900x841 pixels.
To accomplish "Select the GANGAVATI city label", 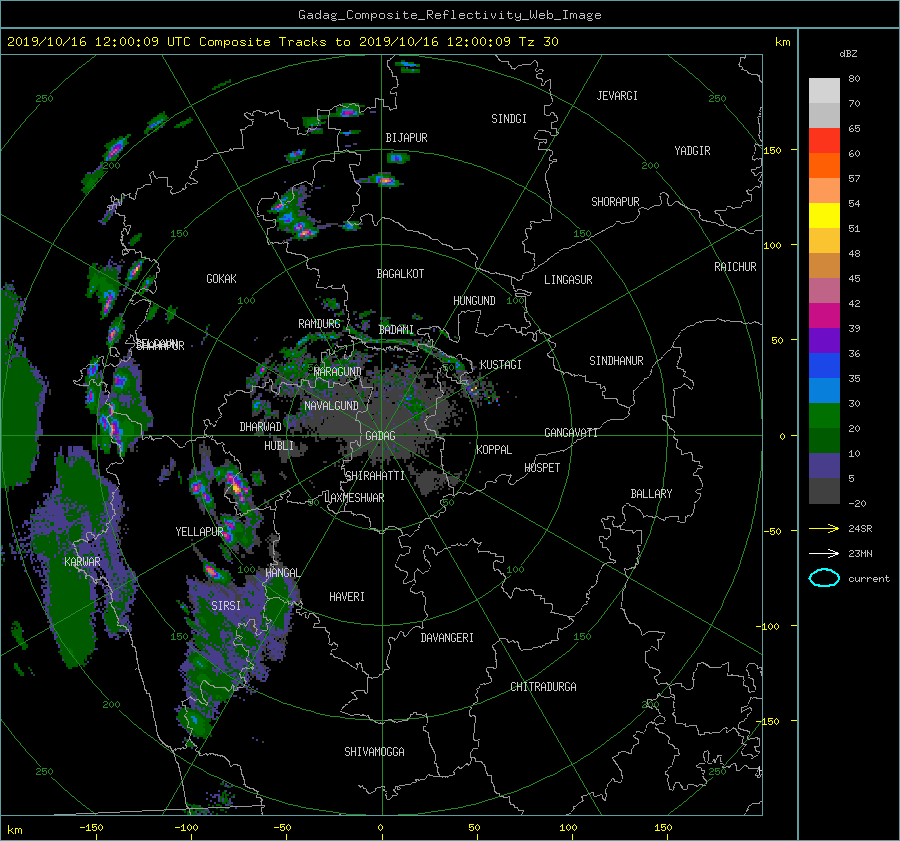I will coord(571,433).
